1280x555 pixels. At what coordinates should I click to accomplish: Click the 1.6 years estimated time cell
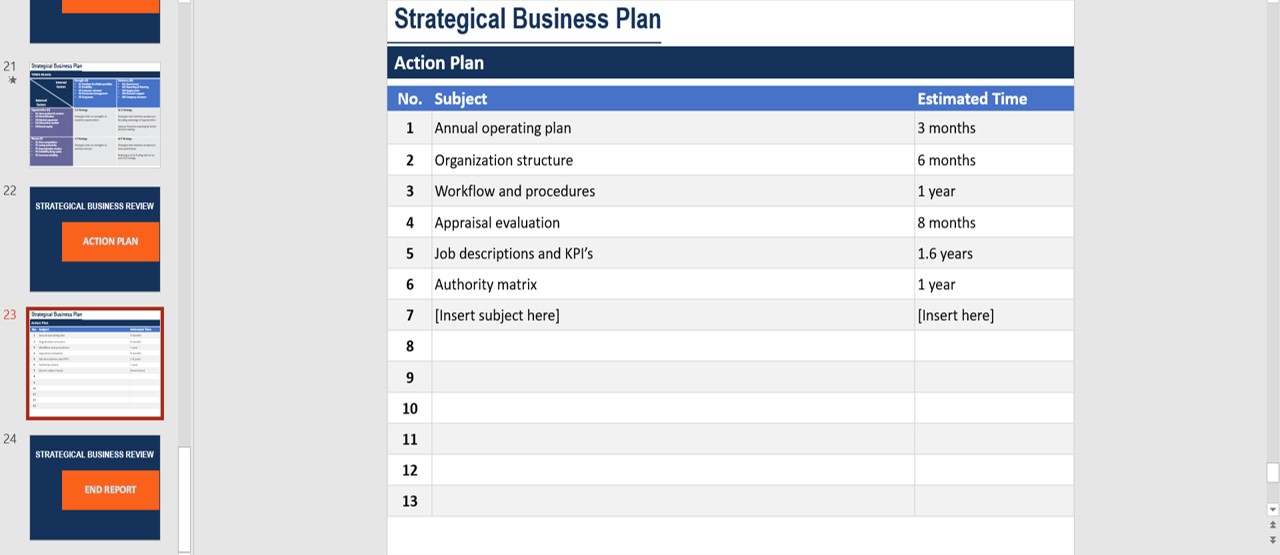[994, 253]
